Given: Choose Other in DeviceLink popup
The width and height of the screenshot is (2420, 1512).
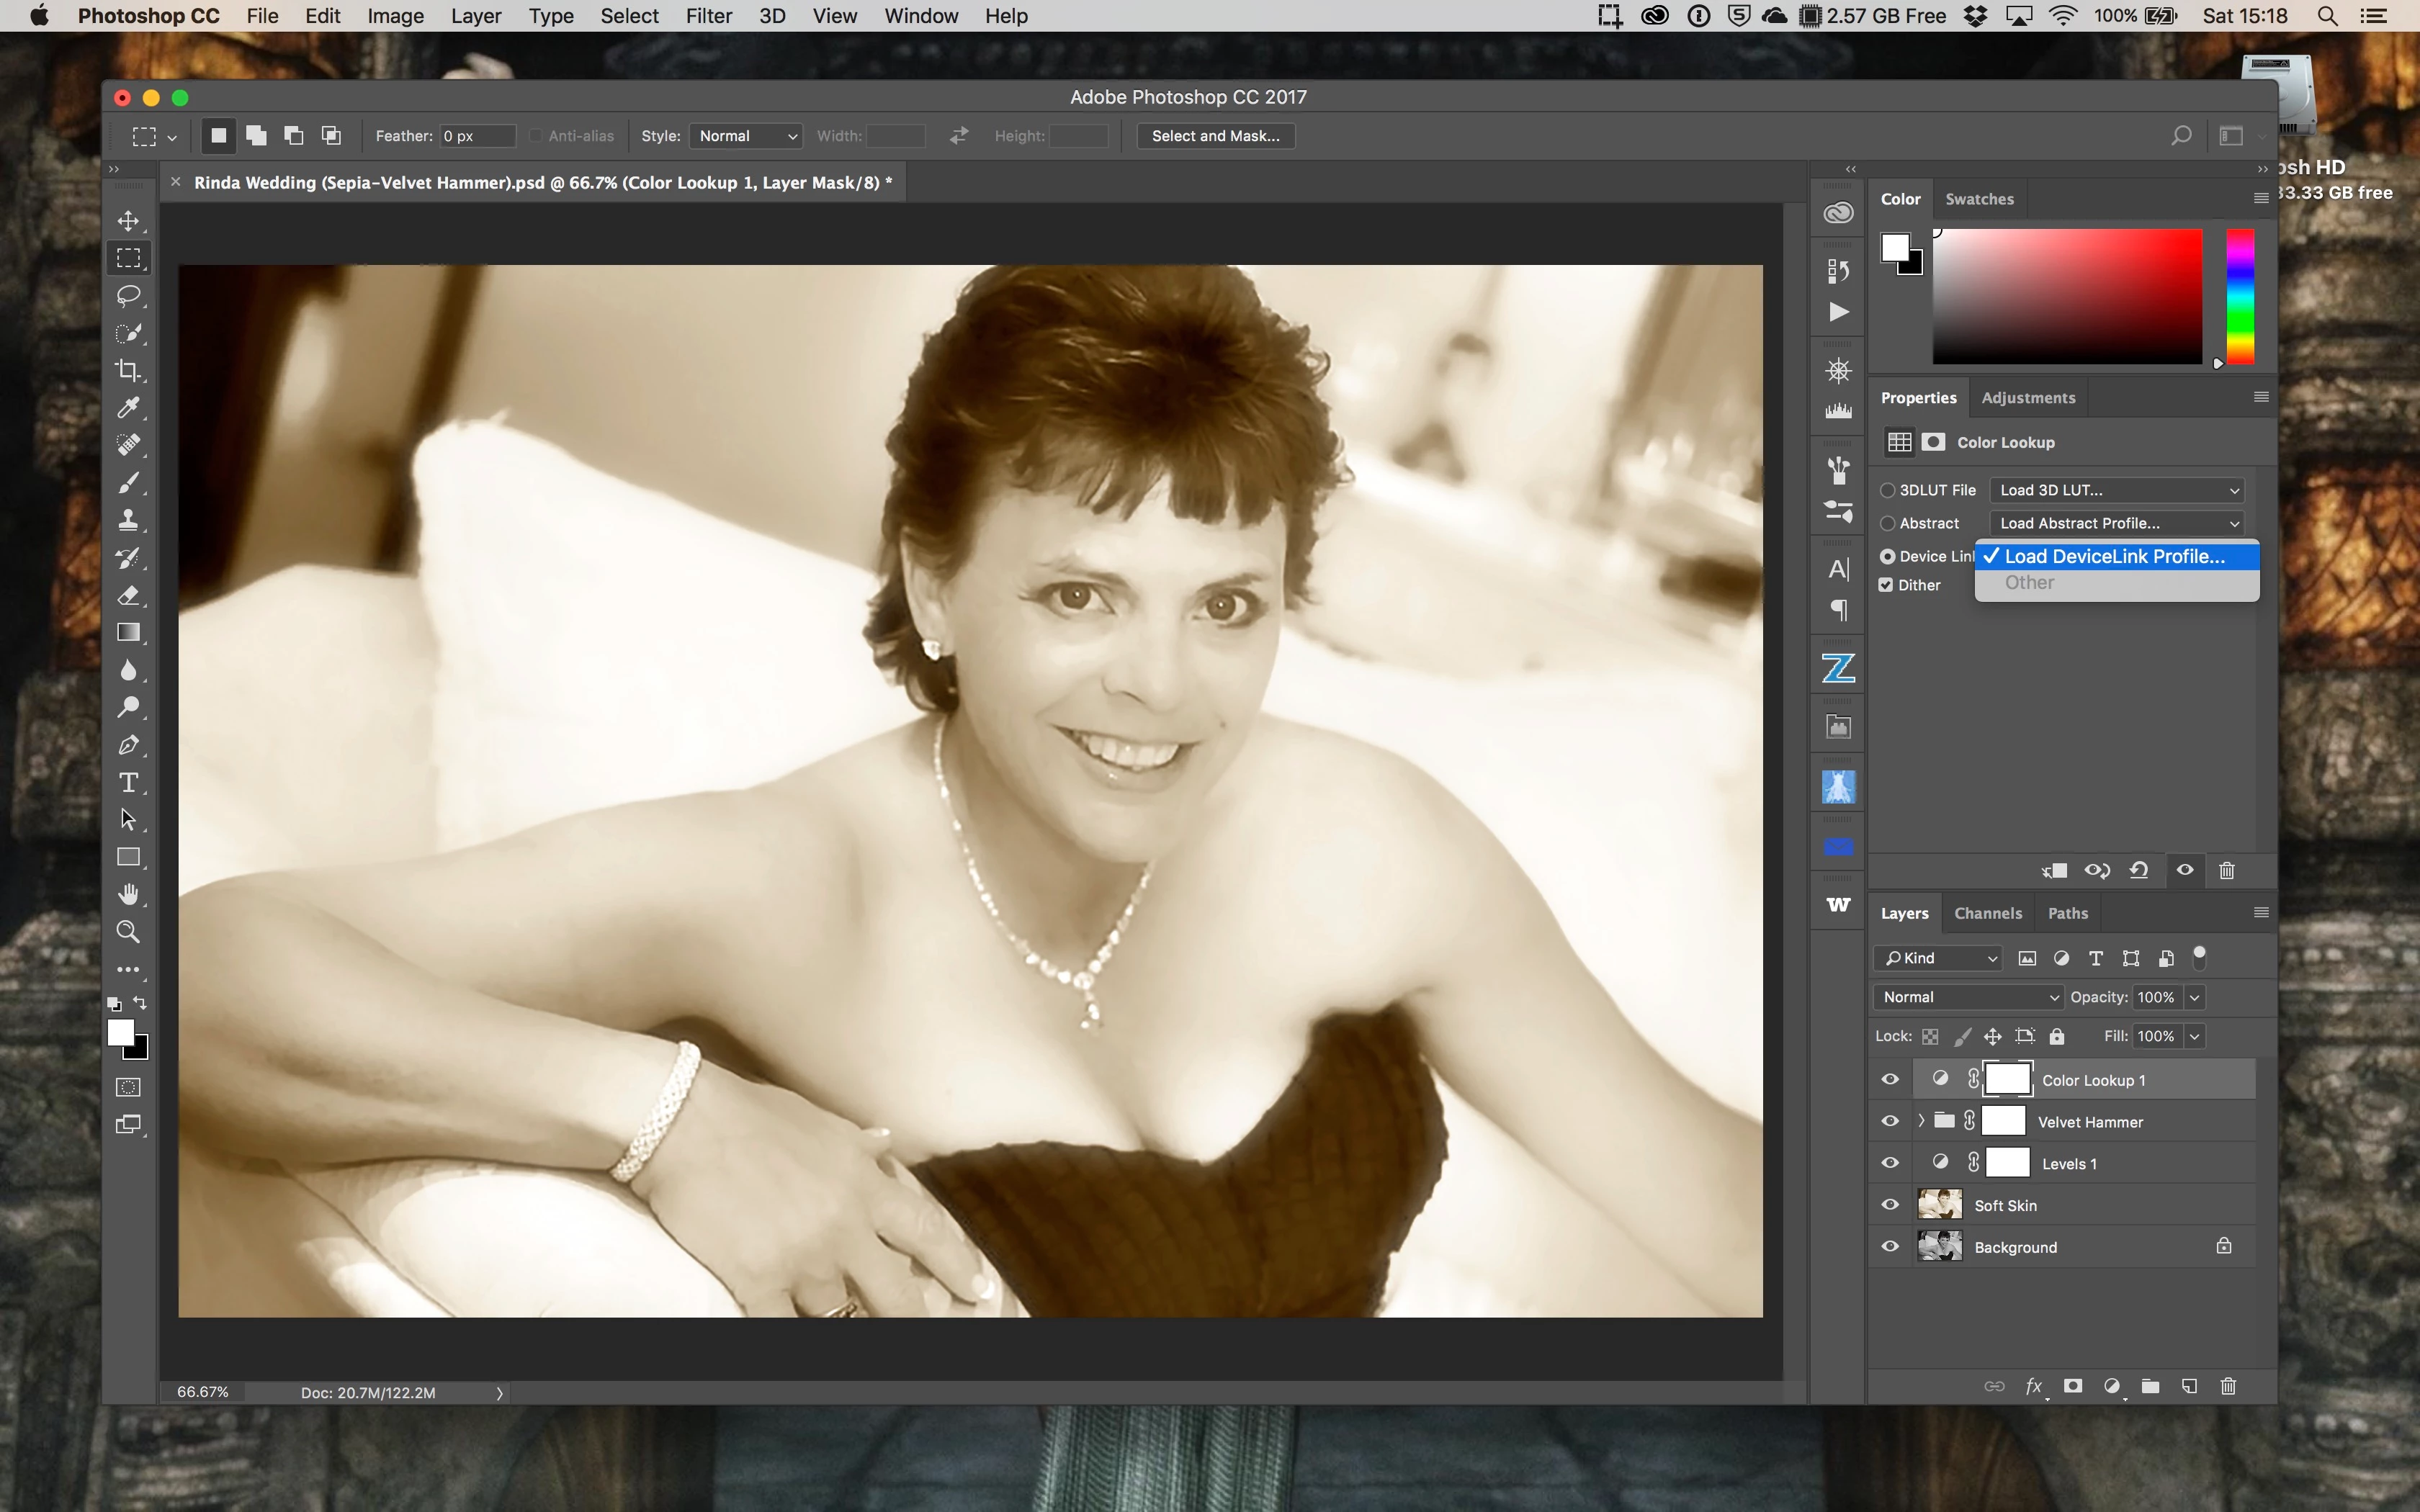Looking at the screenshot, I should point(2029,583).
